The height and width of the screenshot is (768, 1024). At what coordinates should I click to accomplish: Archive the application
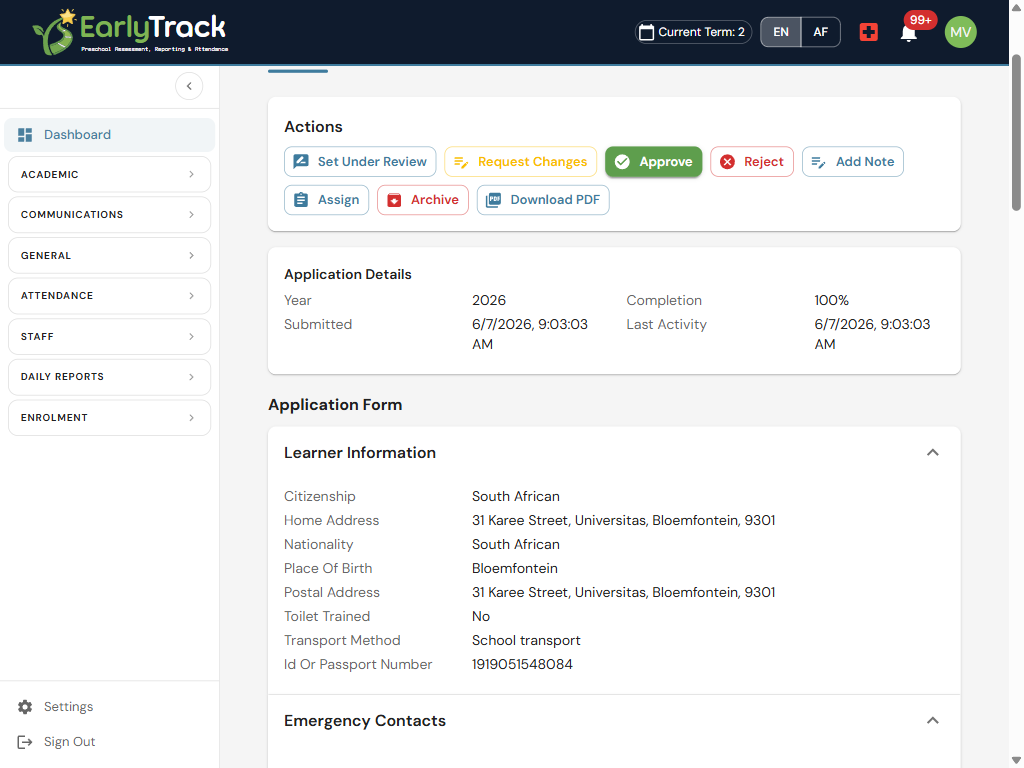pos(423,200)
